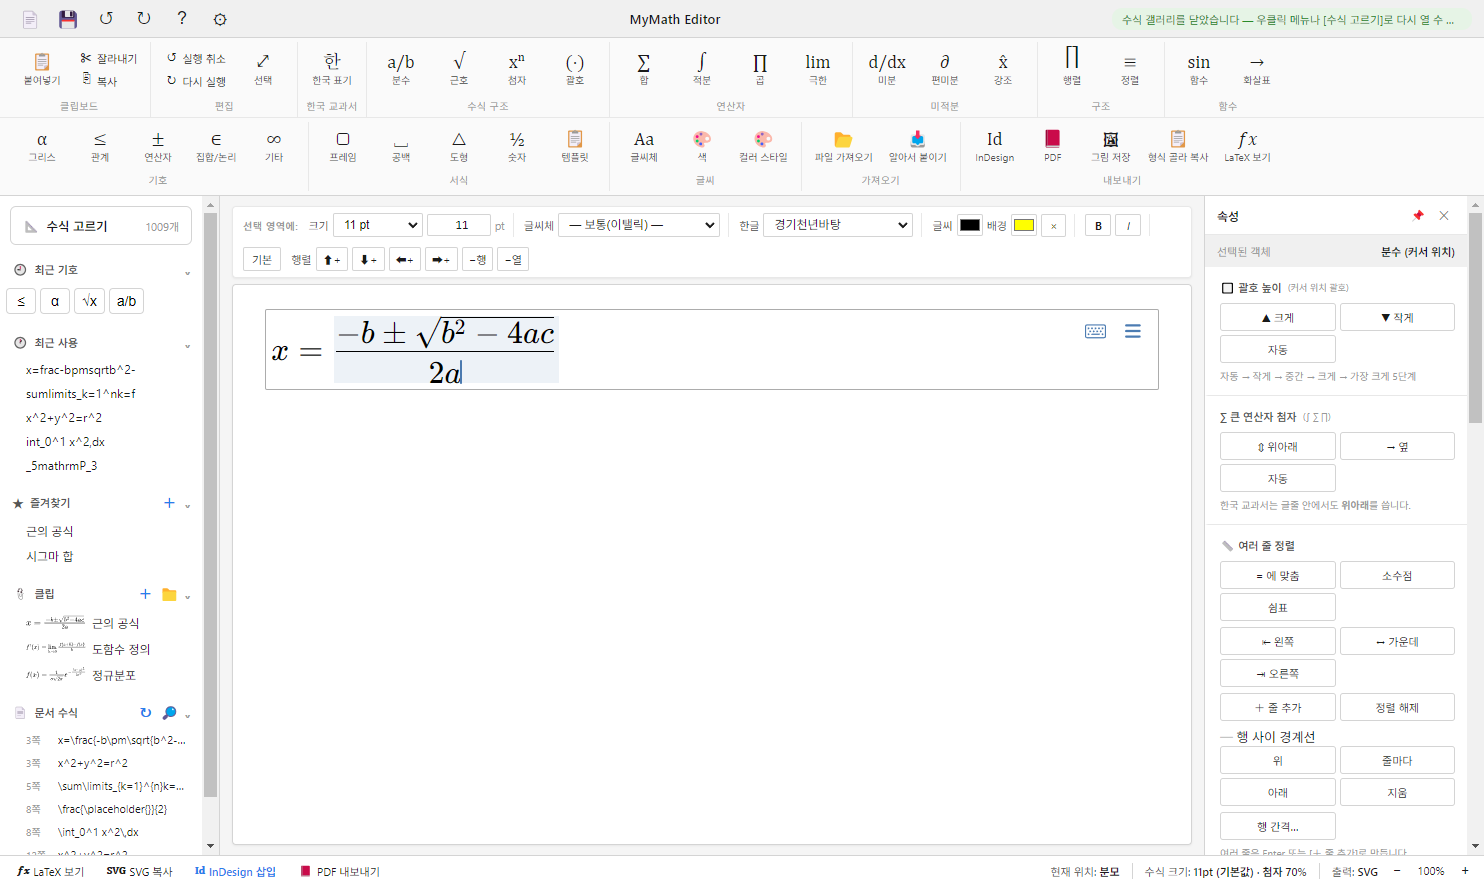Open font size 11 pt dropdown
The width and height of the screenshot is (1484, 885).
point(378,225)
